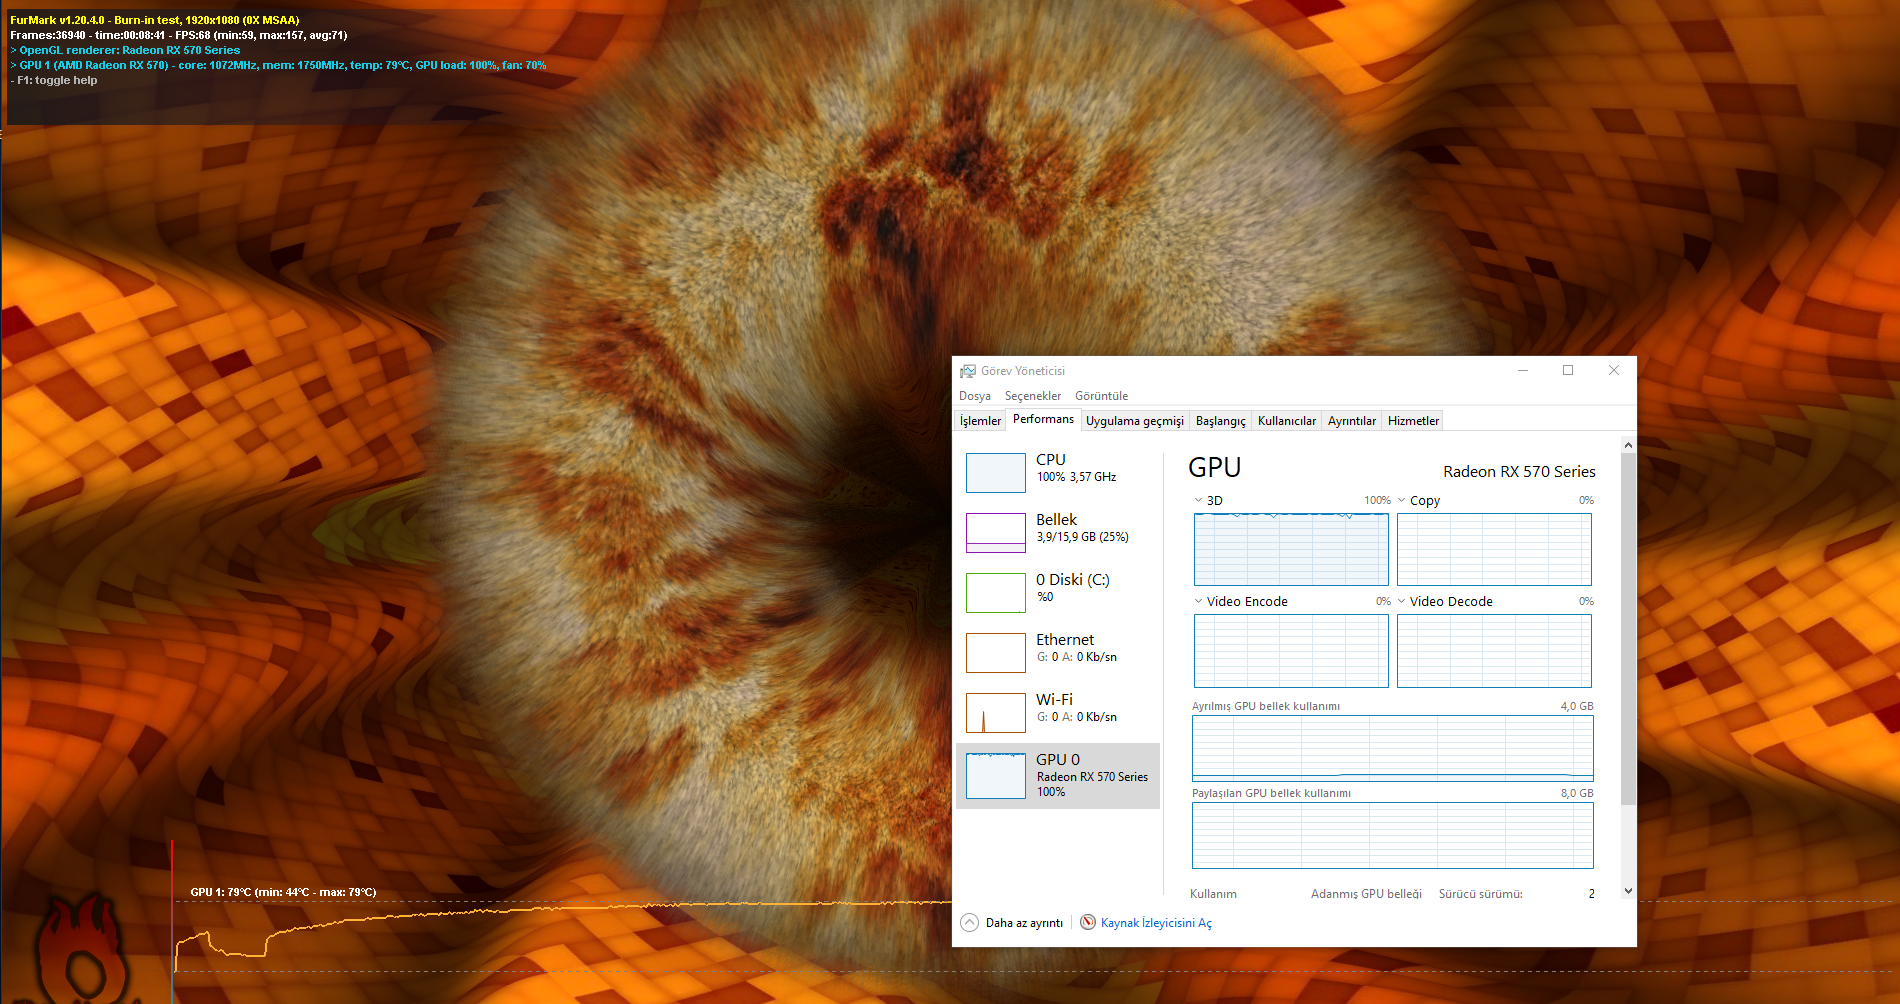The width and height of the screenshot is (1900, 1004).
Task: Click the Kaynak İzleyicisi gauge icon
Action: coord(1088,922)
